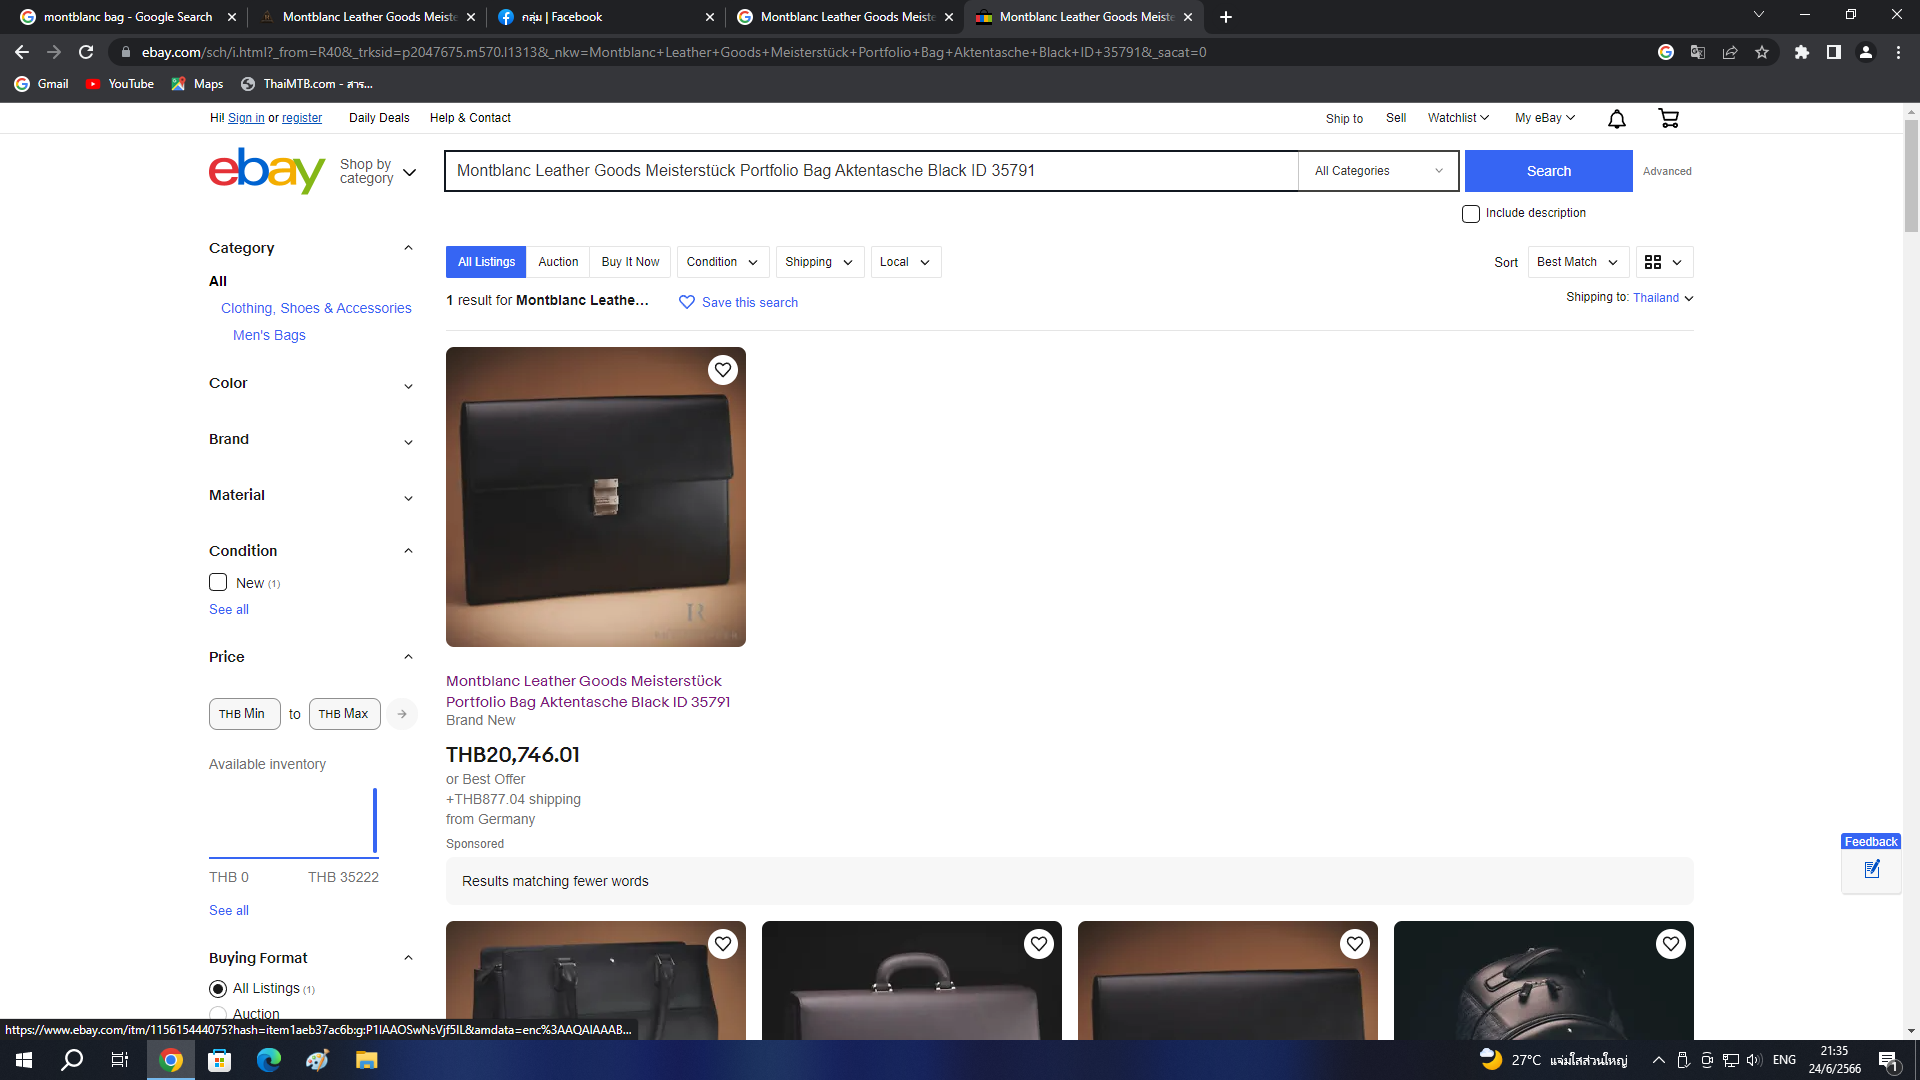Open Microsoft Store from taskbar
Image resolution: width=1920 pixels, height=1080 pixels.
[220, 1060]
